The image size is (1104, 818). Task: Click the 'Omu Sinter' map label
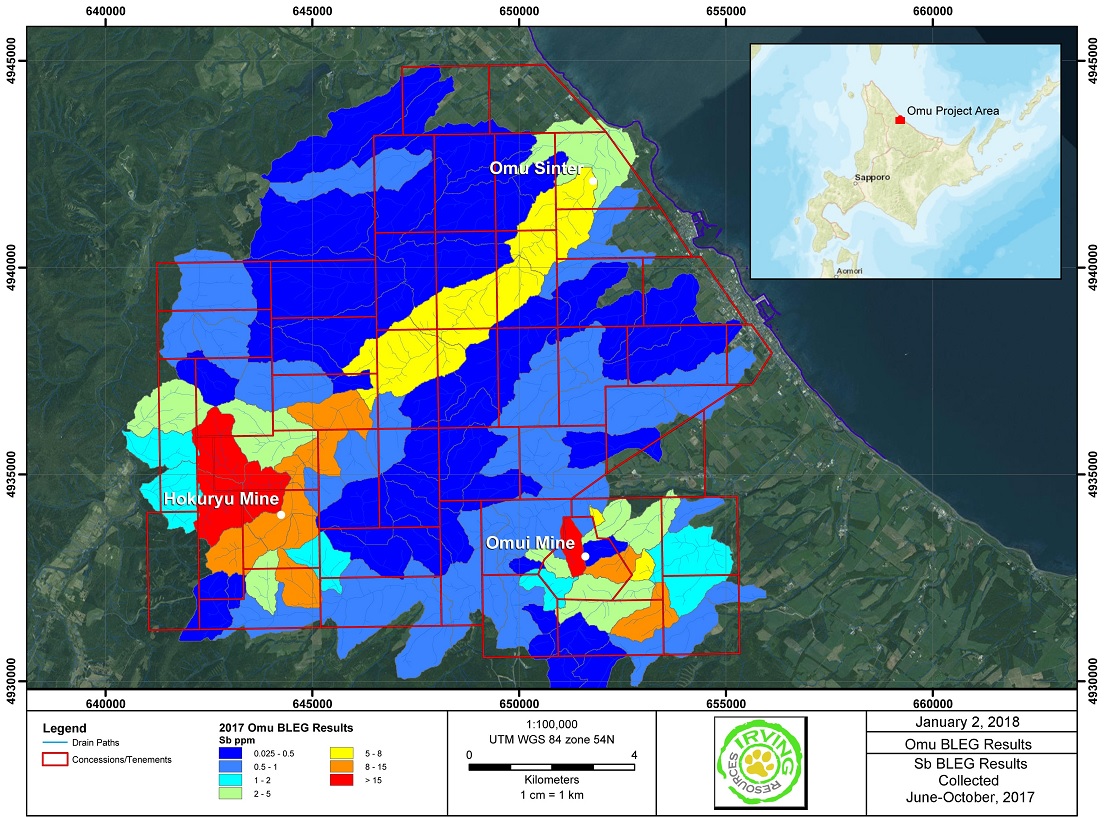pyautogui.click(x=536, y=168)
